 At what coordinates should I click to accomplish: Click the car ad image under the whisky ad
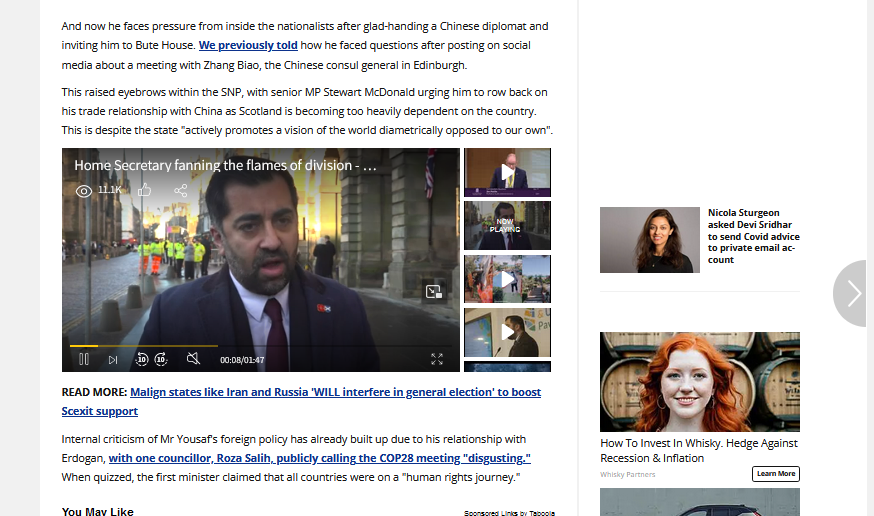700,502
